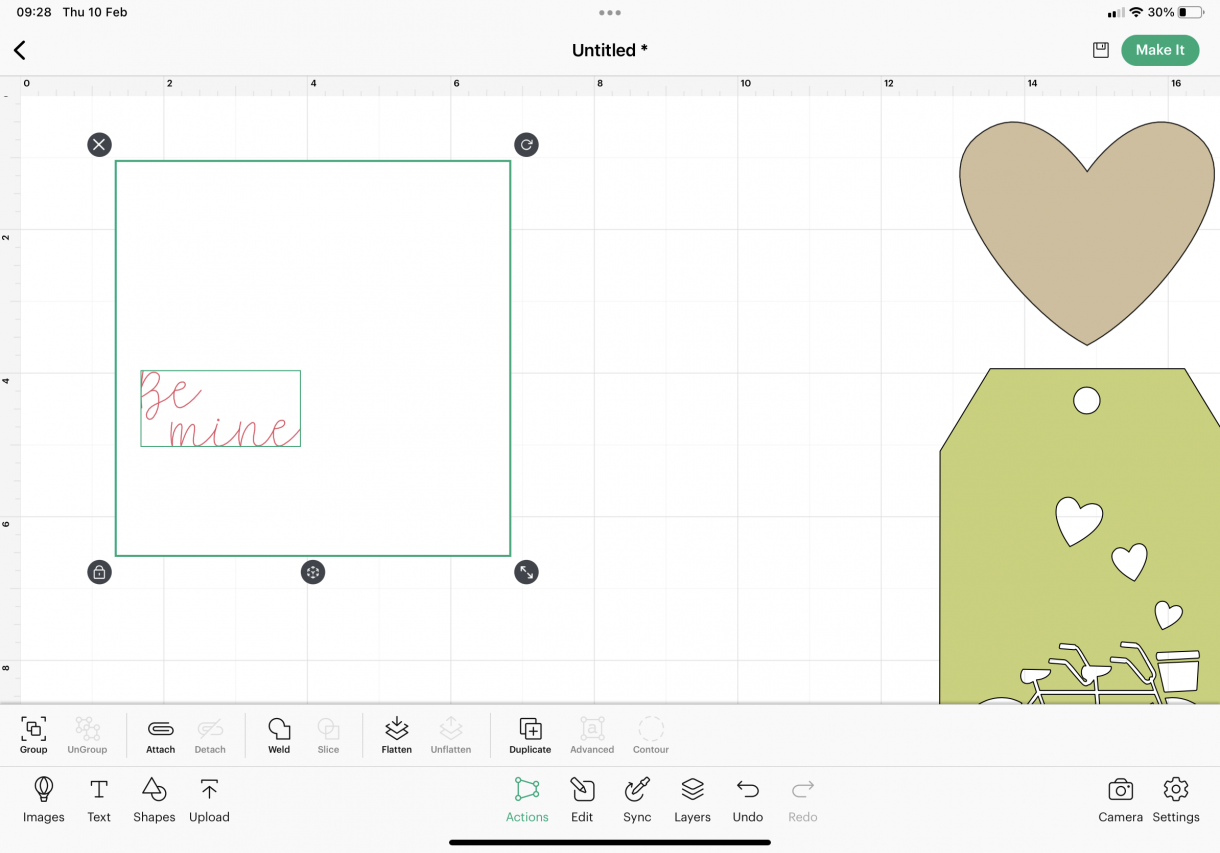Click the save project icon
Image resolution: width=1220 pixels, height=853 pixels.
click(1100, 50)
